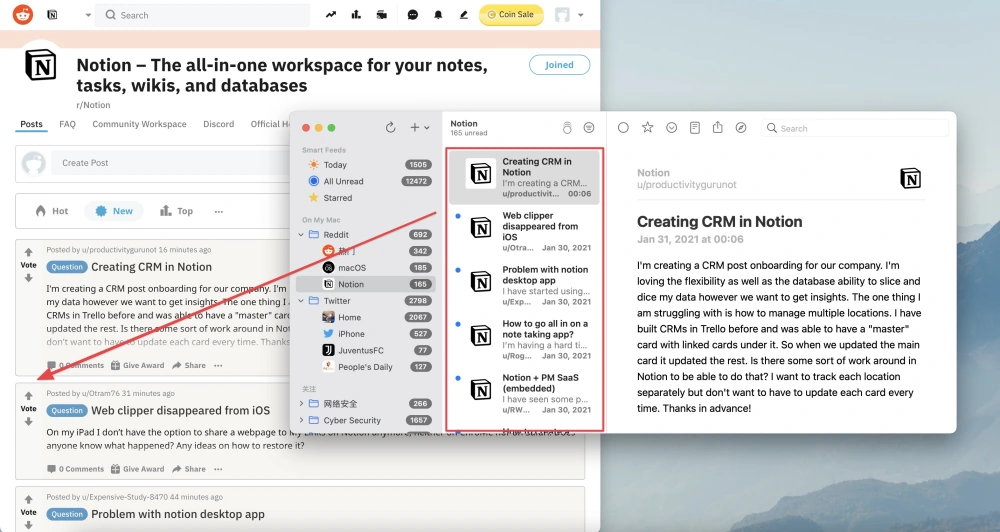Downvote the Creating CRM in Notion post

[x=28, y=278]
